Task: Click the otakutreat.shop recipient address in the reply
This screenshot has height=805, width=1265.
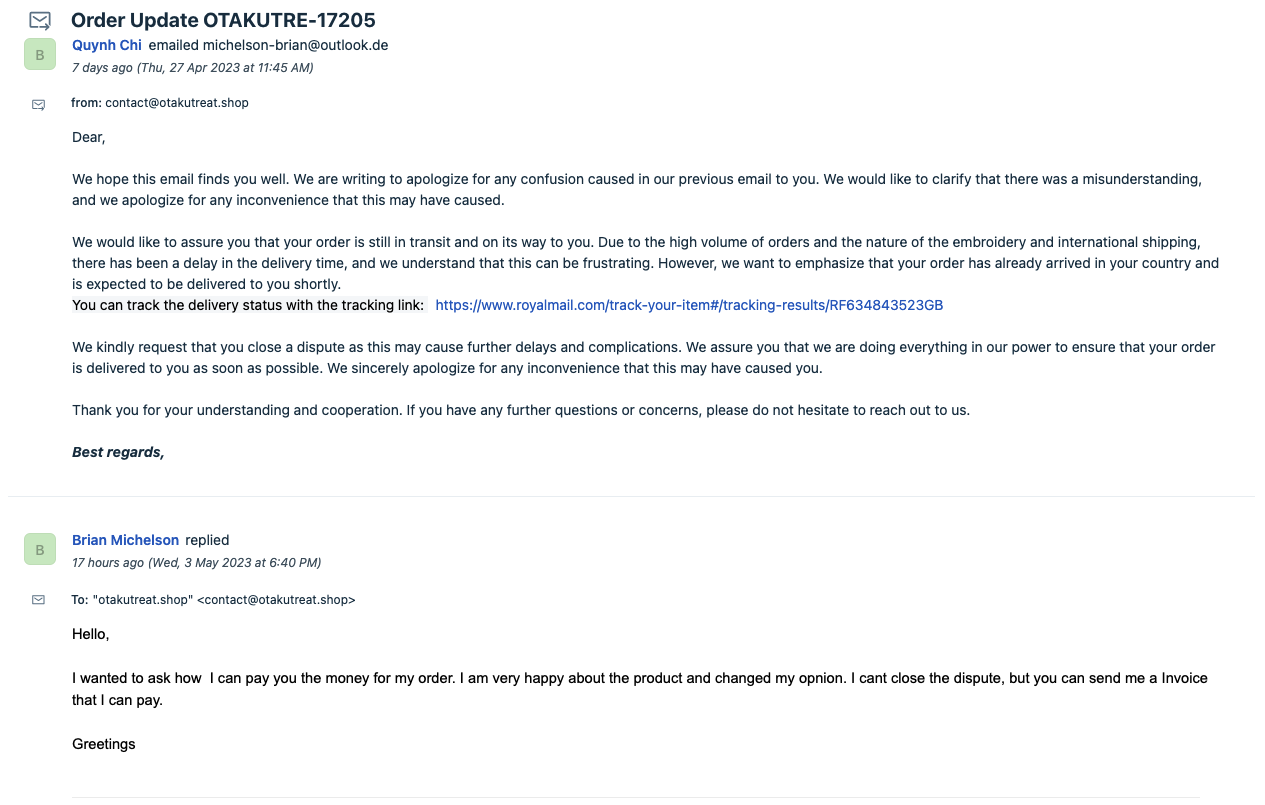Action: point(224,600)
